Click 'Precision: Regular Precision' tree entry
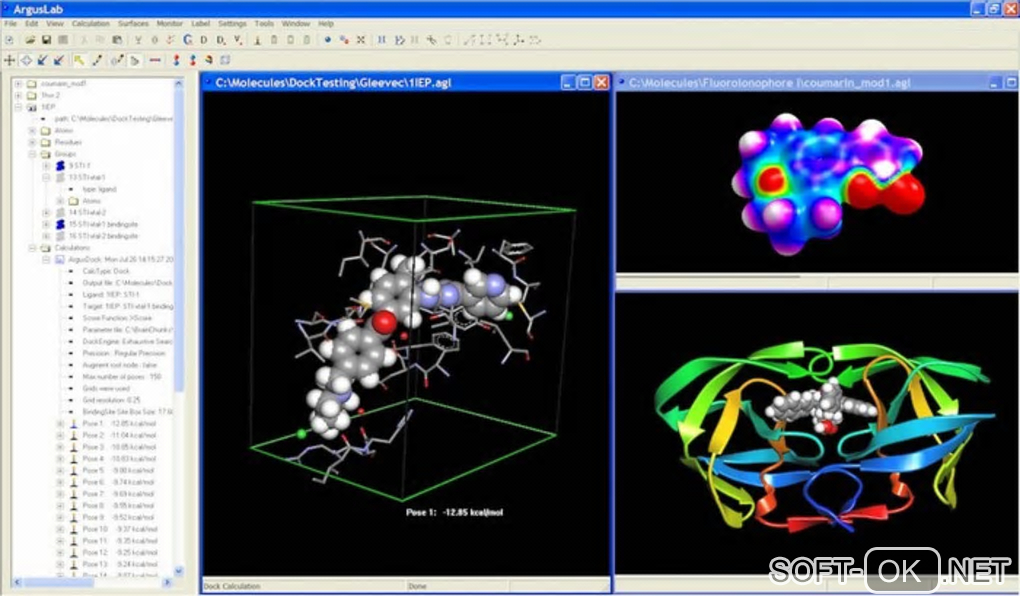The width and height of the screenshot is (1020, 596). pyautogui.click(x=124, y=353)
